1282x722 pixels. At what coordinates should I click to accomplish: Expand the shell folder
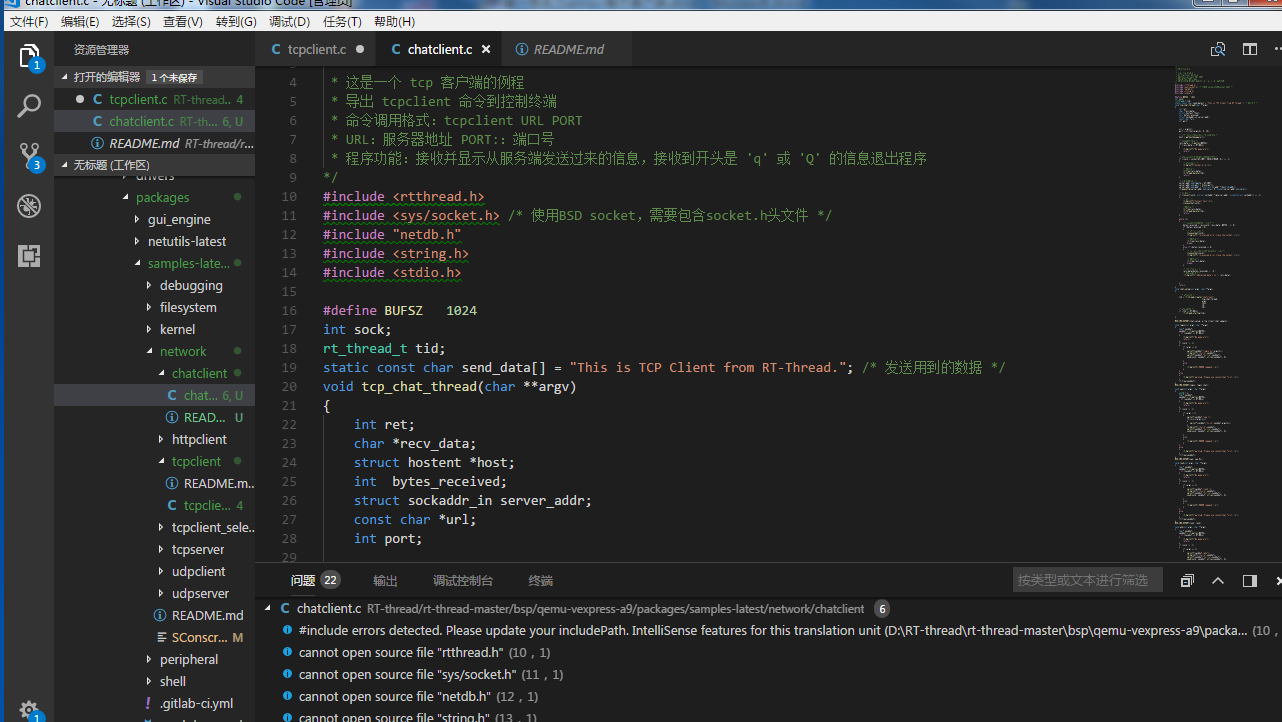(x=150, y=681)
